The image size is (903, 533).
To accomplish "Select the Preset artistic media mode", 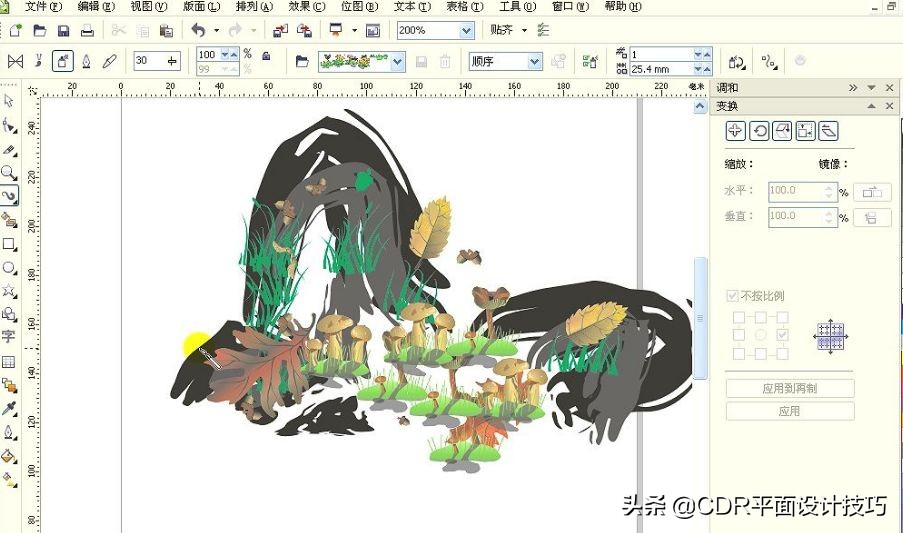I will coord(15,61).
